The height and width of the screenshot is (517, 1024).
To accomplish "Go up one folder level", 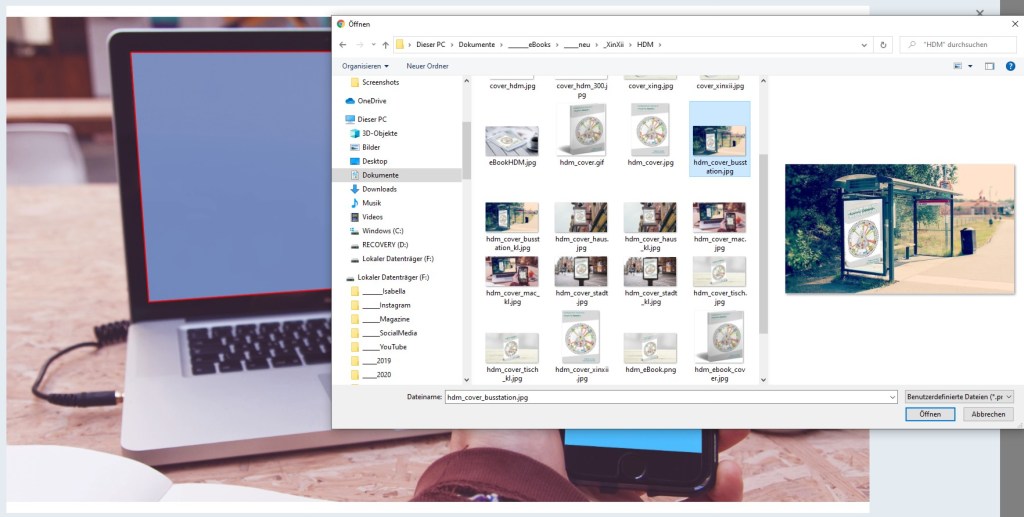I will point(385,45).
